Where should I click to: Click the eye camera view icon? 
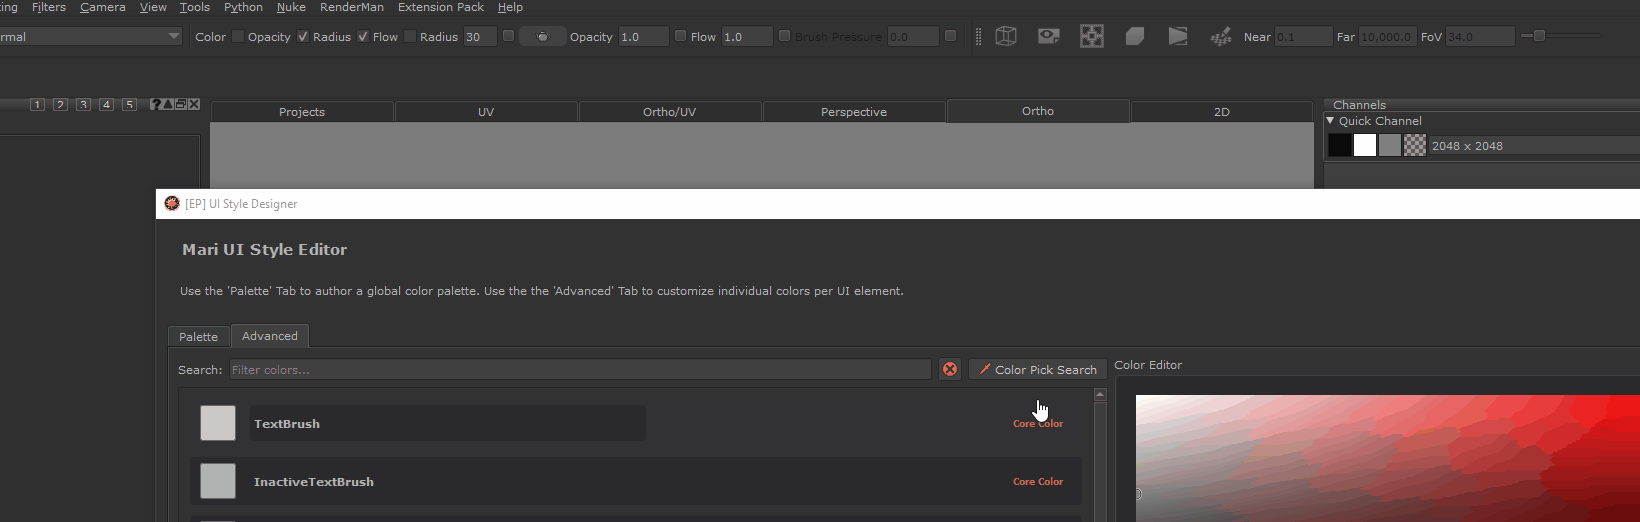[1048, 36]
